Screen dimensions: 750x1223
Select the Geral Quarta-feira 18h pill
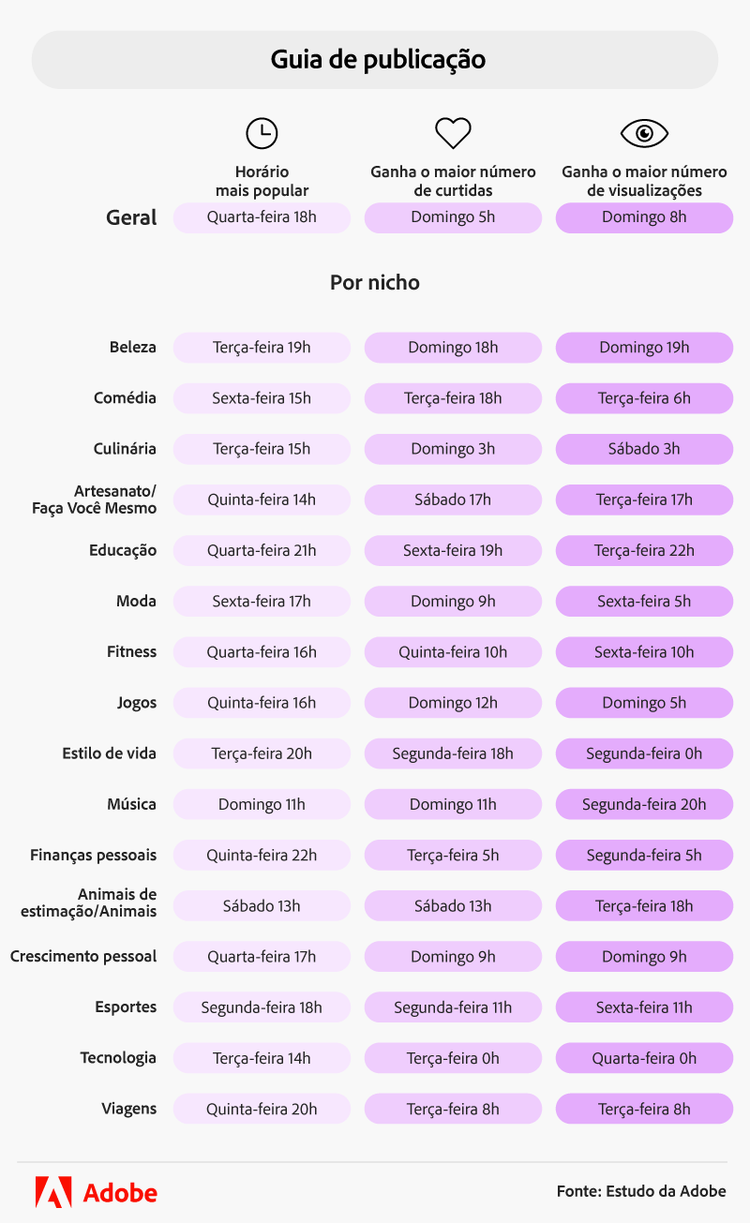pyautogui.click(x=262, y=217)
